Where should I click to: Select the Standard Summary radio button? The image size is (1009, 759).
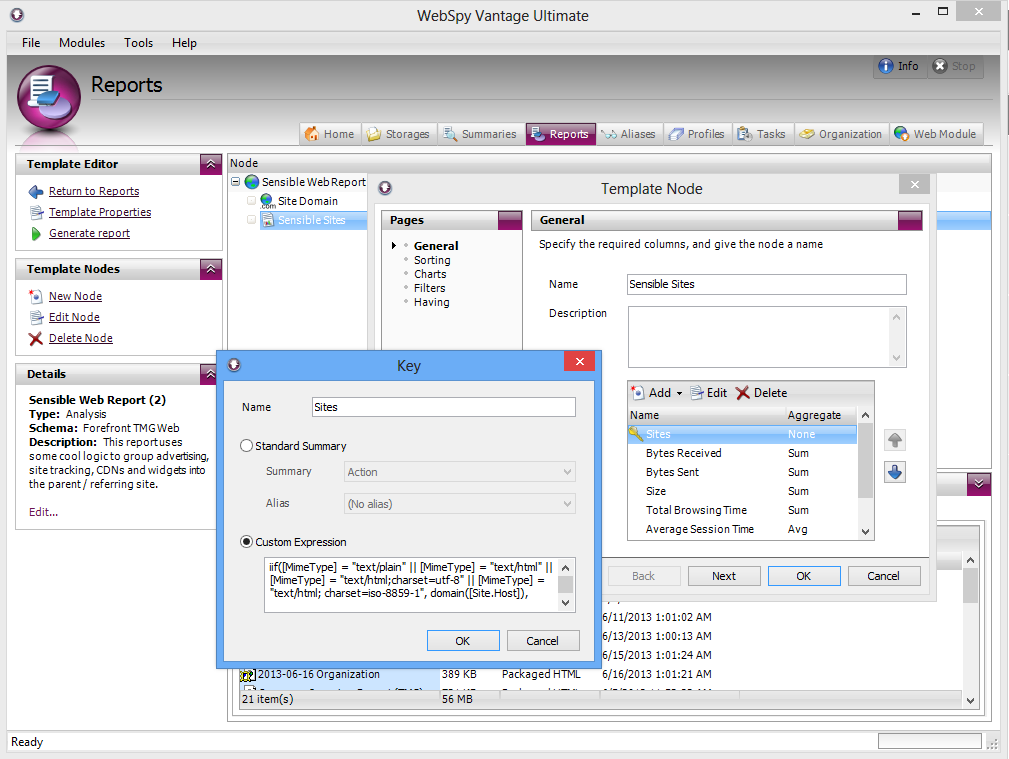coord(246,445)
